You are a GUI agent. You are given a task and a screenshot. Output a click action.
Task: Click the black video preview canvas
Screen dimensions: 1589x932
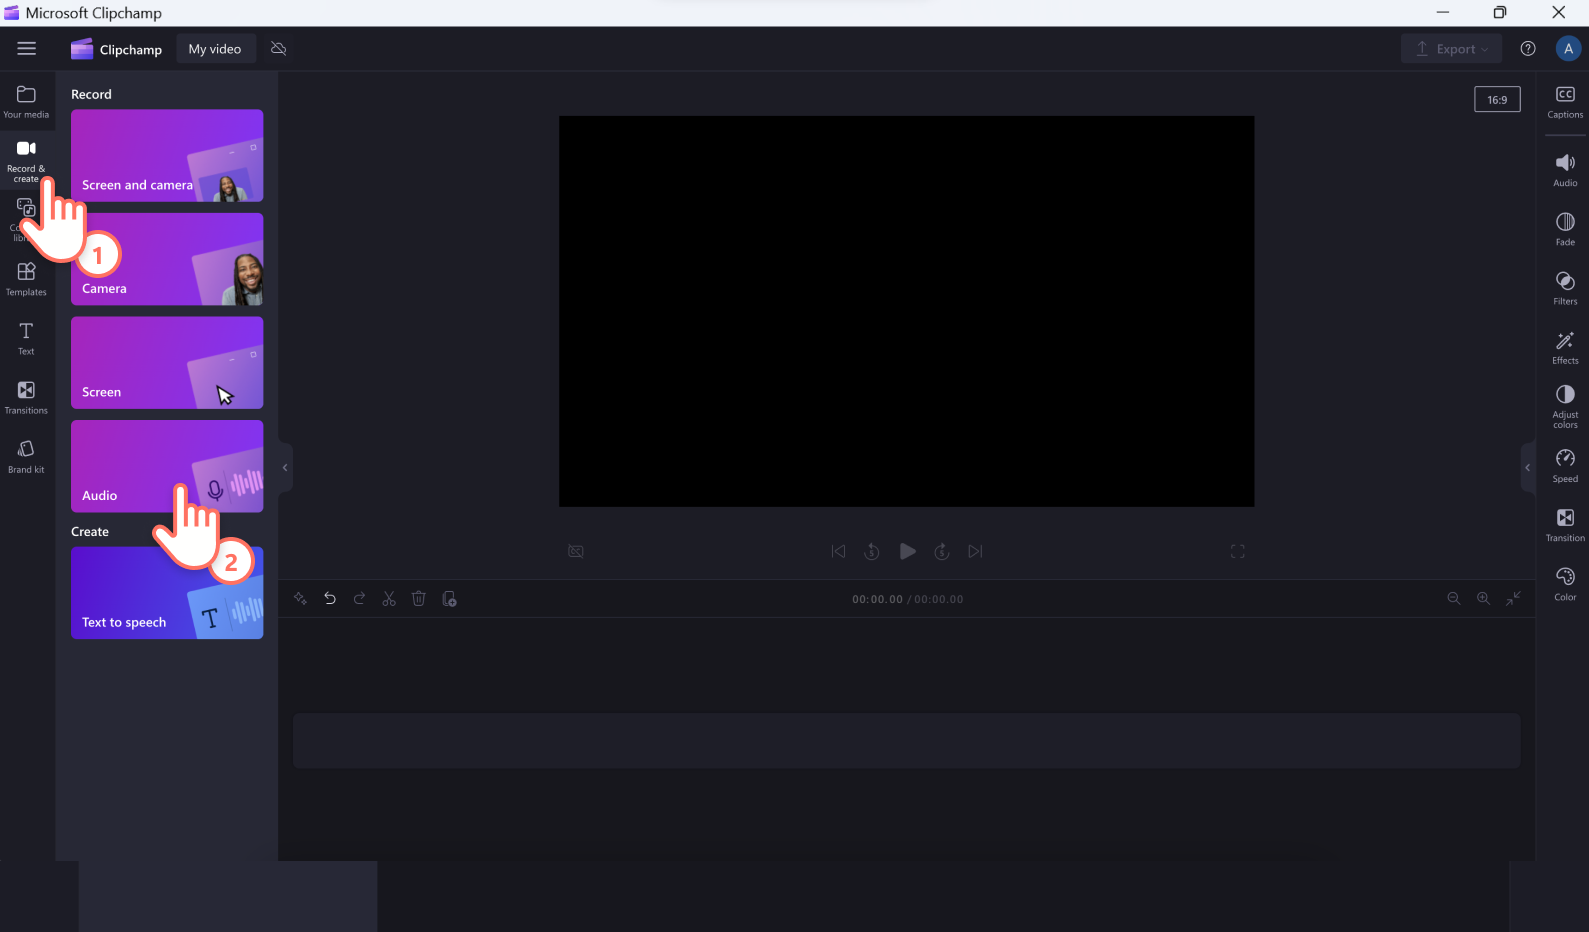906,311
